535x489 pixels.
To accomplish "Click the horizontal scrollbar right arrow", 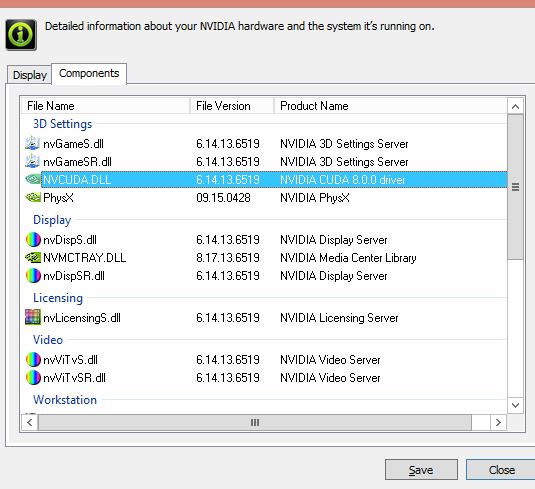I will [498, 422].
